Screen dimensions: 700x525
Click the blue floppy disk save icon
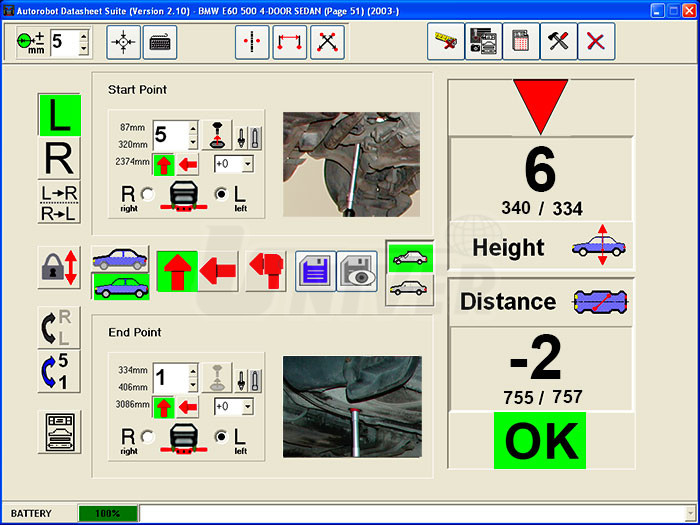pyautogui.click(x=315, y=271)
